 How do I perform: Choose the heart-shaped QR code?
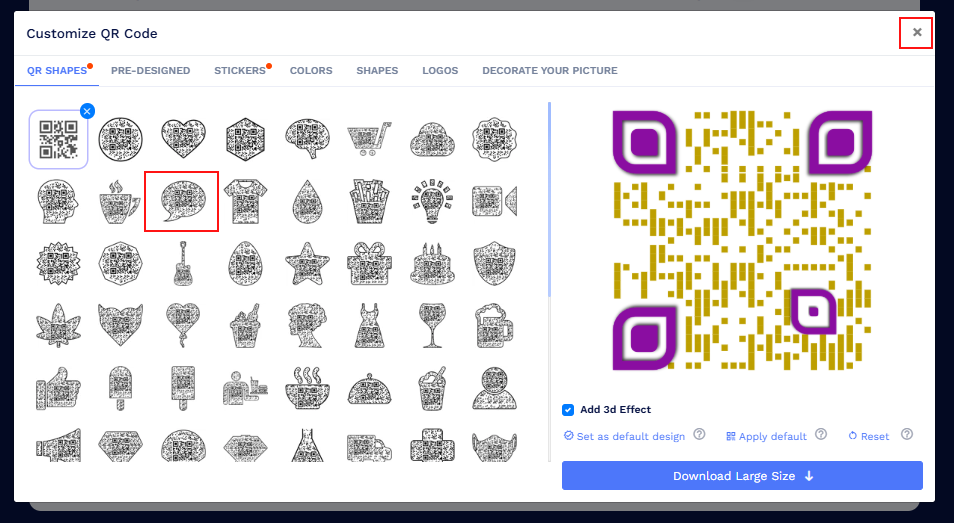click(183, 139)
